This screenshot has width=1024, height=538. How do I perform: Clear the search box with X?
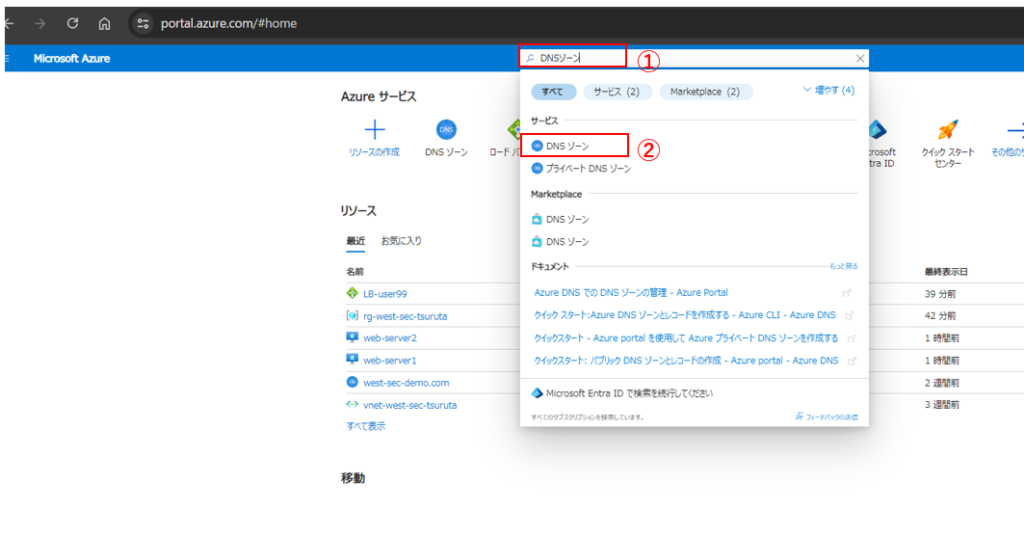860,58
